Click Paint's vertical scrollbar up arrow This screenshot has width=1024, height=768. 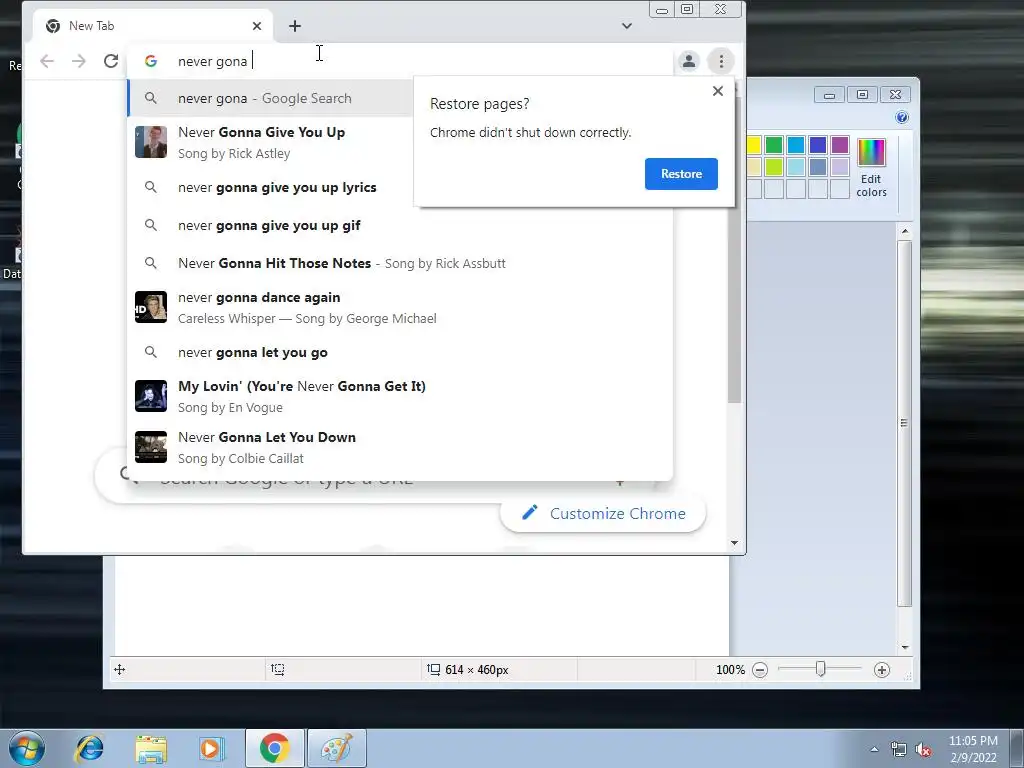pos(905,231)
